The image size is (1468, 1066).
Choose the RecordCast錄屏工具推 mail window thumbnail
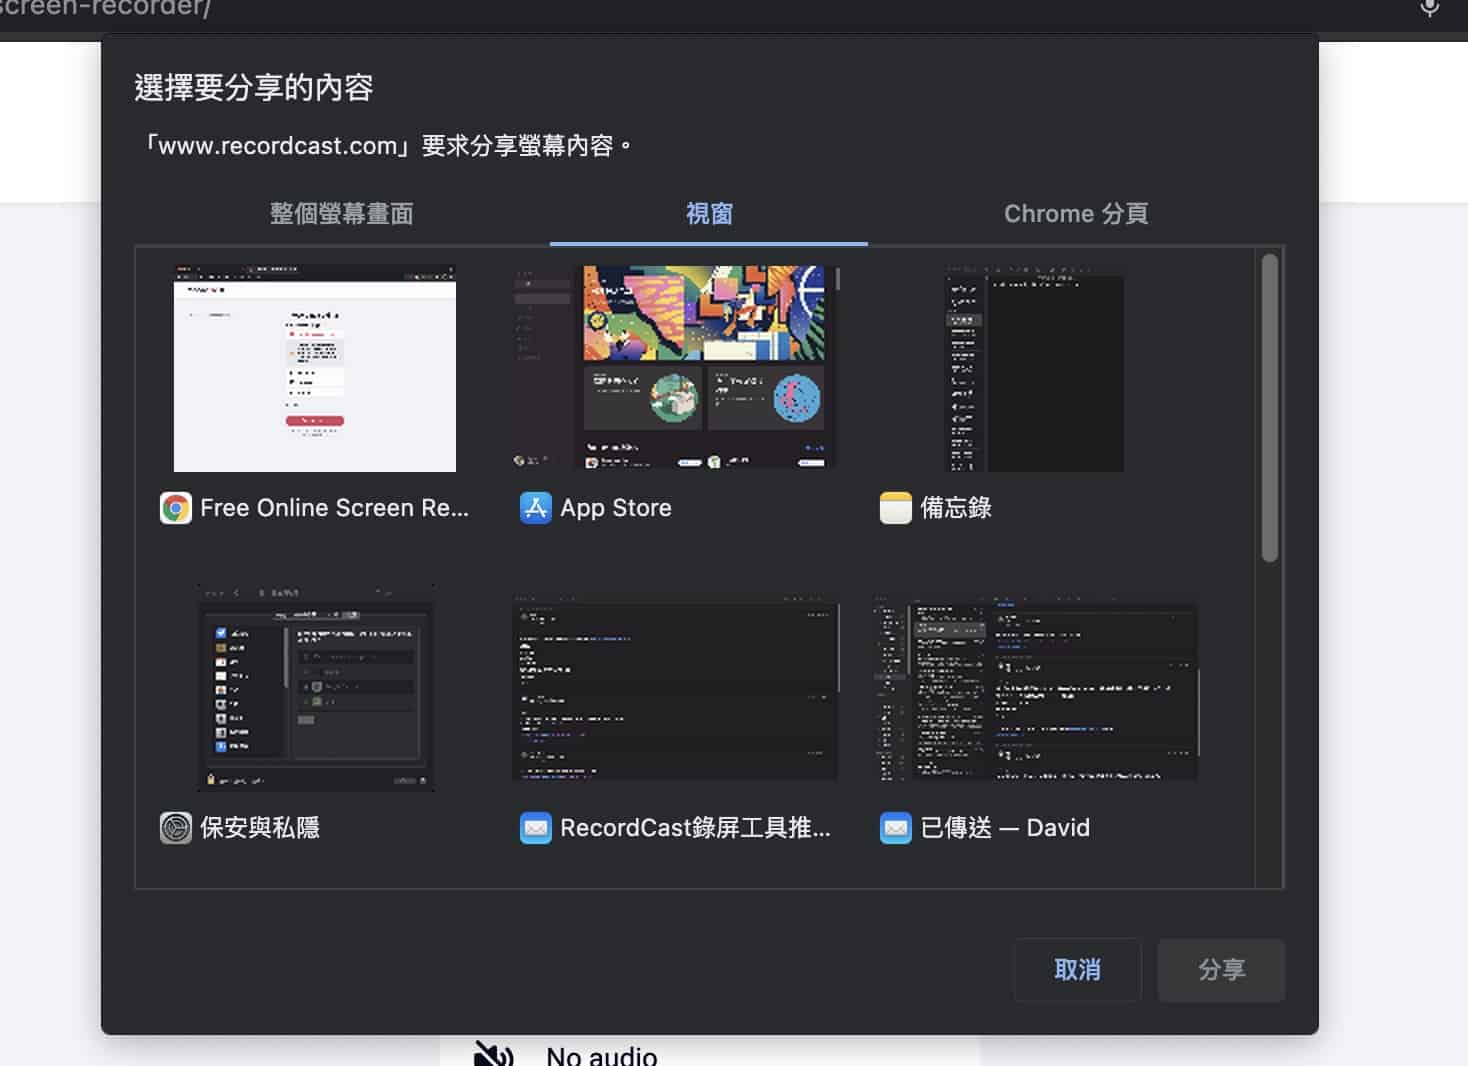pyautogui.click(x=675, y=690)
